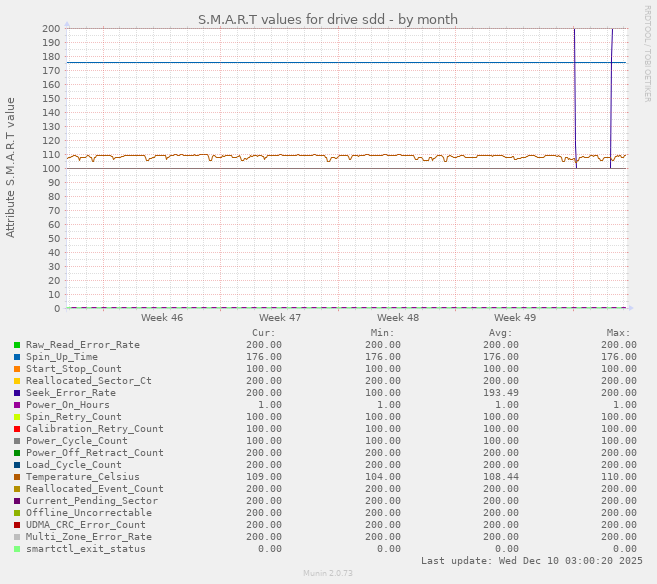Select the Raw_Read_Error_Rate legend label

[x=83, y=345]
